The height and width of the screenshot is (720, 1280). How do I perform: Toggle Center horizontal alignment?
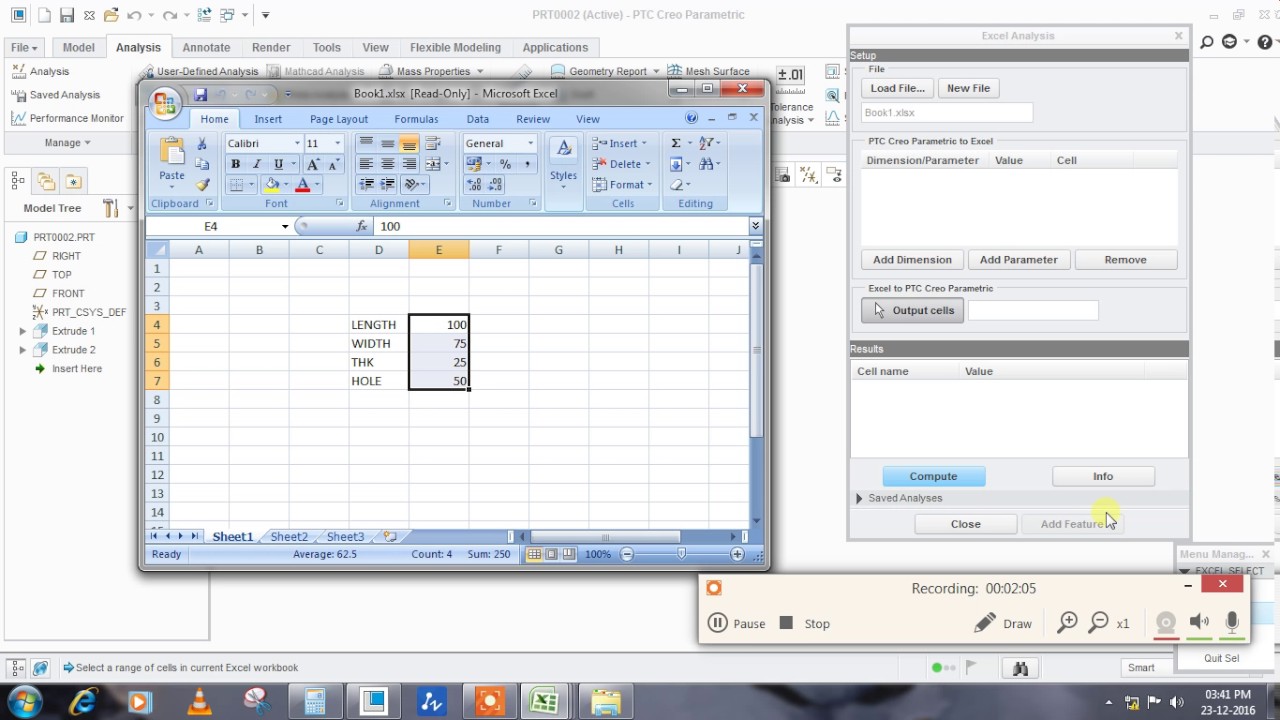pos(387,164)
